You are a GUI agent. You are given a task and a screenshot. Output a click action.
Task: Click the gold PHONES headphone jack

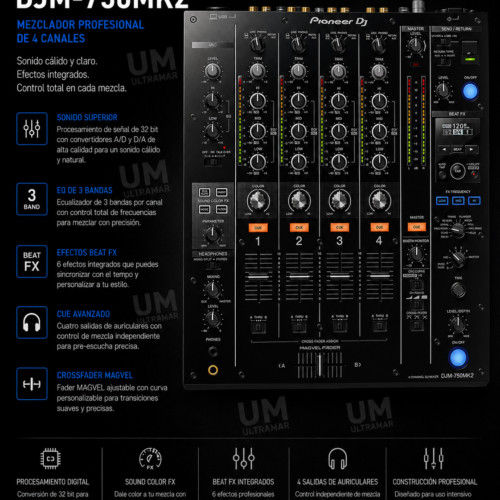point(213,370)
